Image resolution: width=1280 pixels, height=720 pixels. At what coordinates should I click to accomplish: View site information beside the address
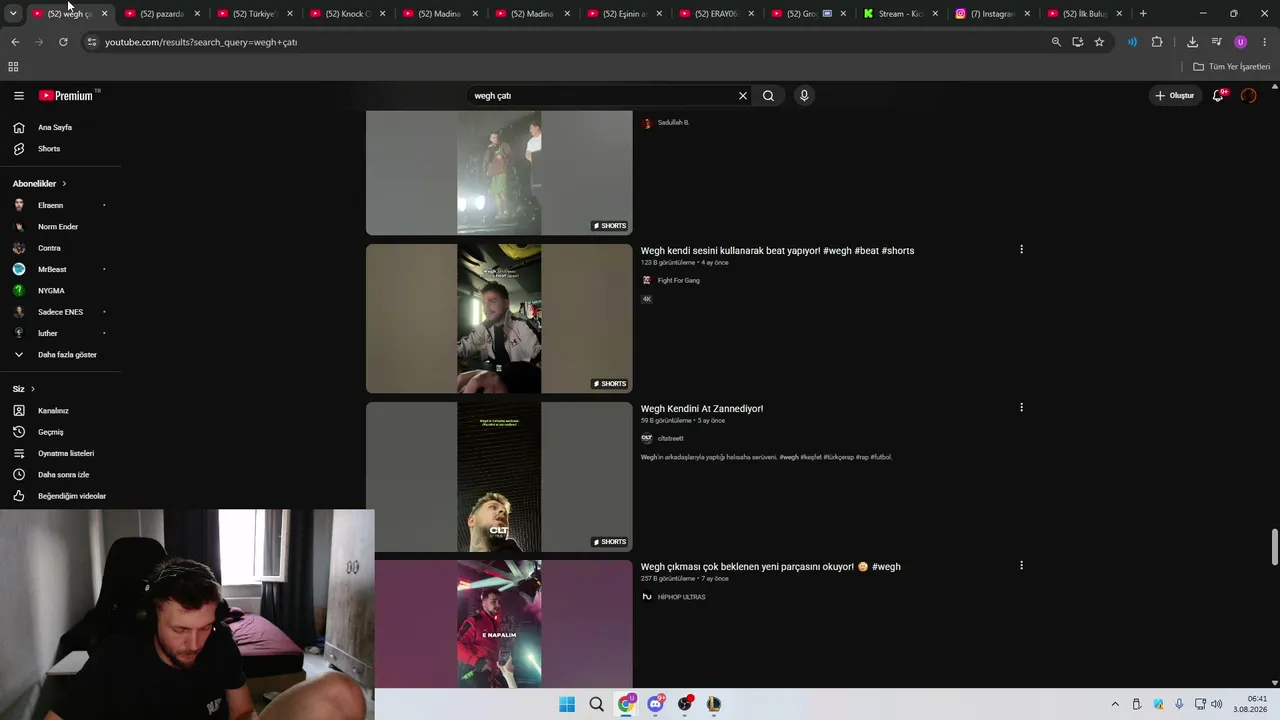coord(91,42)
